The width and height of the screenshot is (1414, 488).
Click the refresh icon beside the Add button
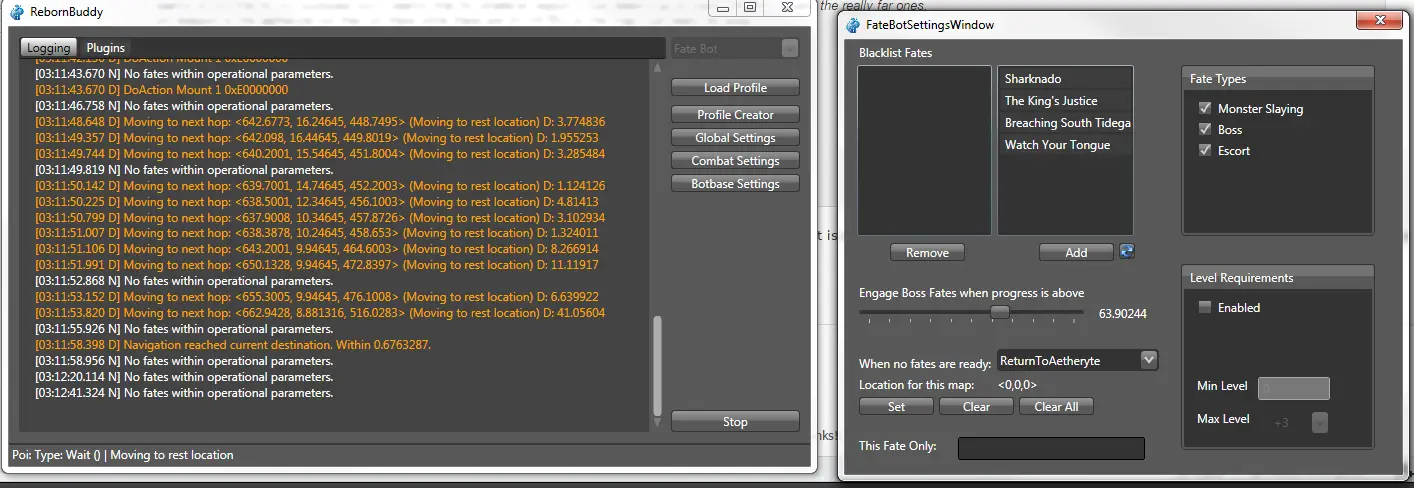pos(1127,252)
